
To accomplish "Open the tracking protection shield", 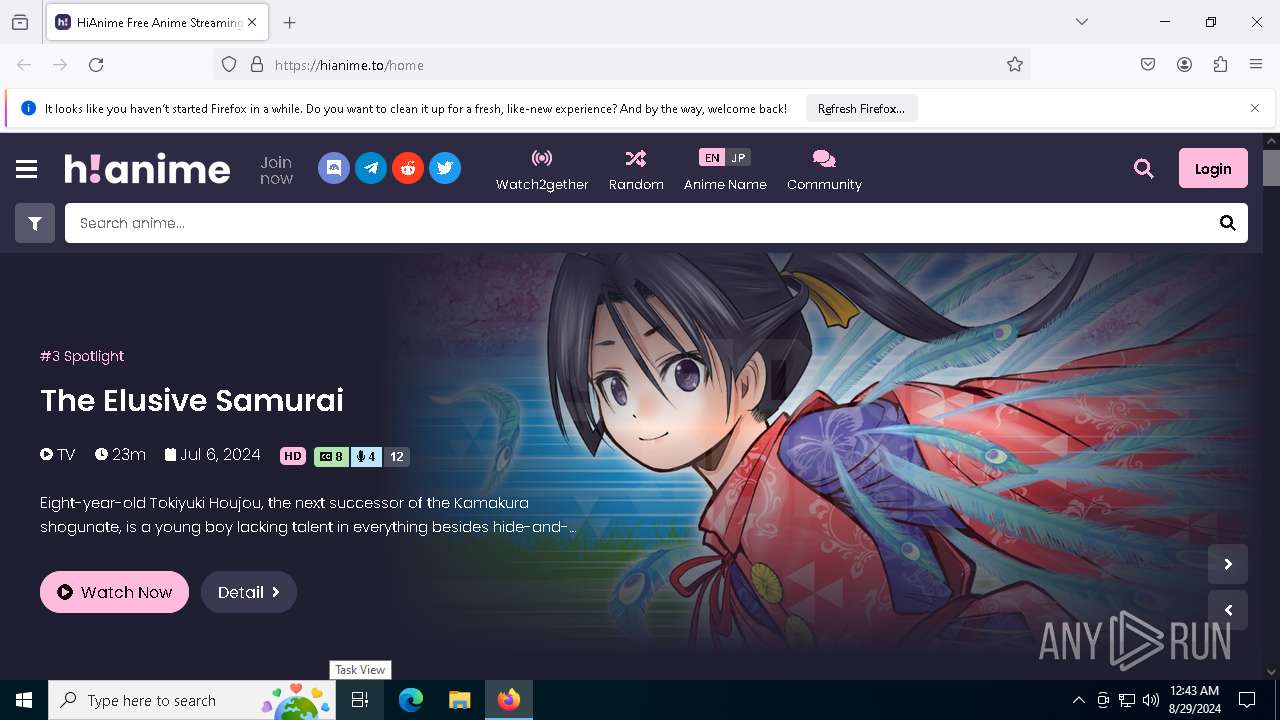I will tap(229, 65).
